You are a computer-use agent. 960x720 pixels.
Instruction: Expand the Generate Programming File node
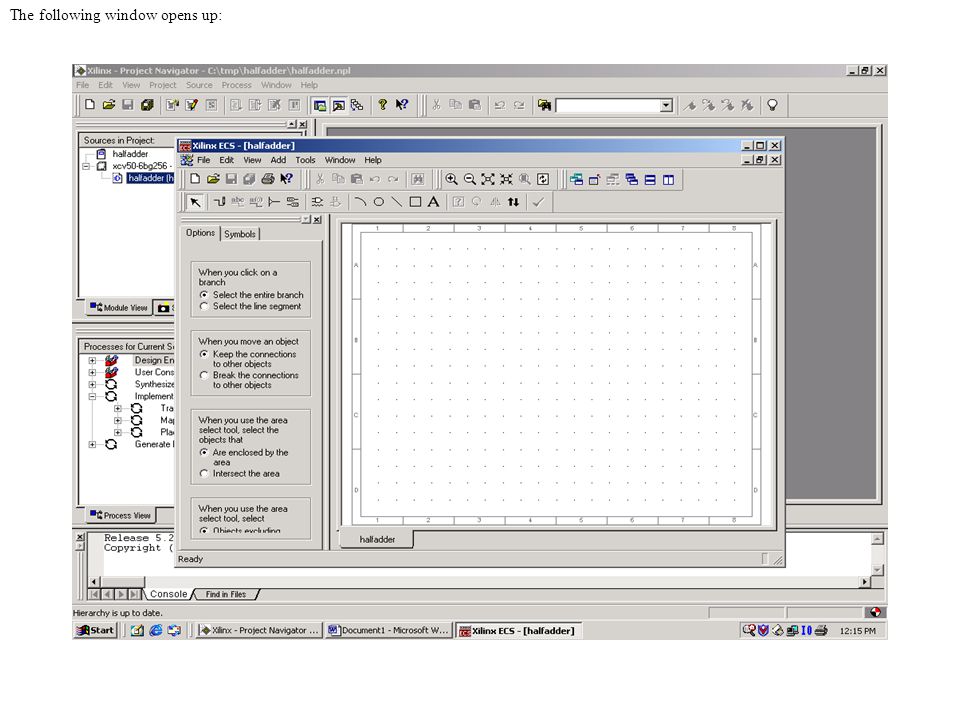pyautogui.click(x=92, y=444)
